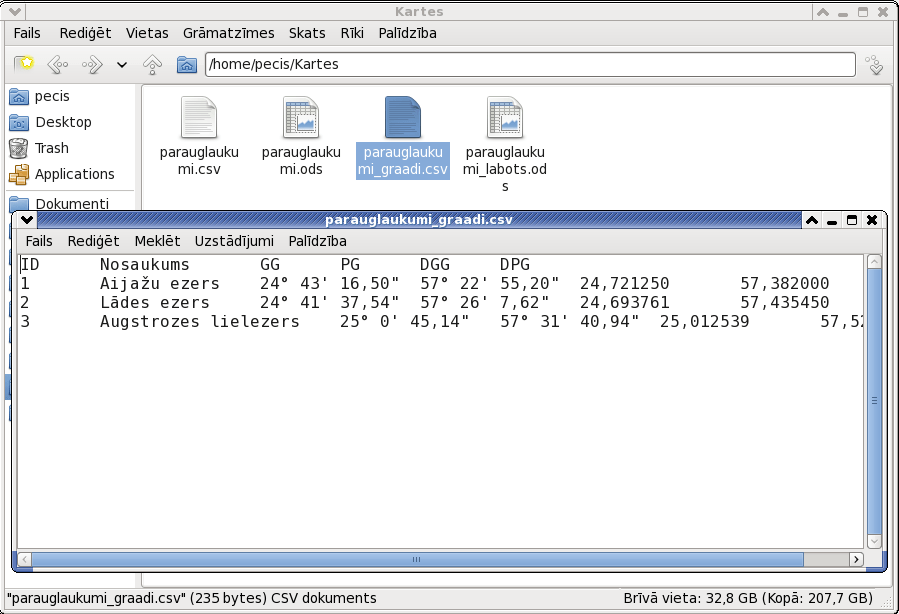Viewport: 899px width, 614px height.
Task: Click the text Lādes ezers
Action: pyautogui.click(x=155, y=303)
